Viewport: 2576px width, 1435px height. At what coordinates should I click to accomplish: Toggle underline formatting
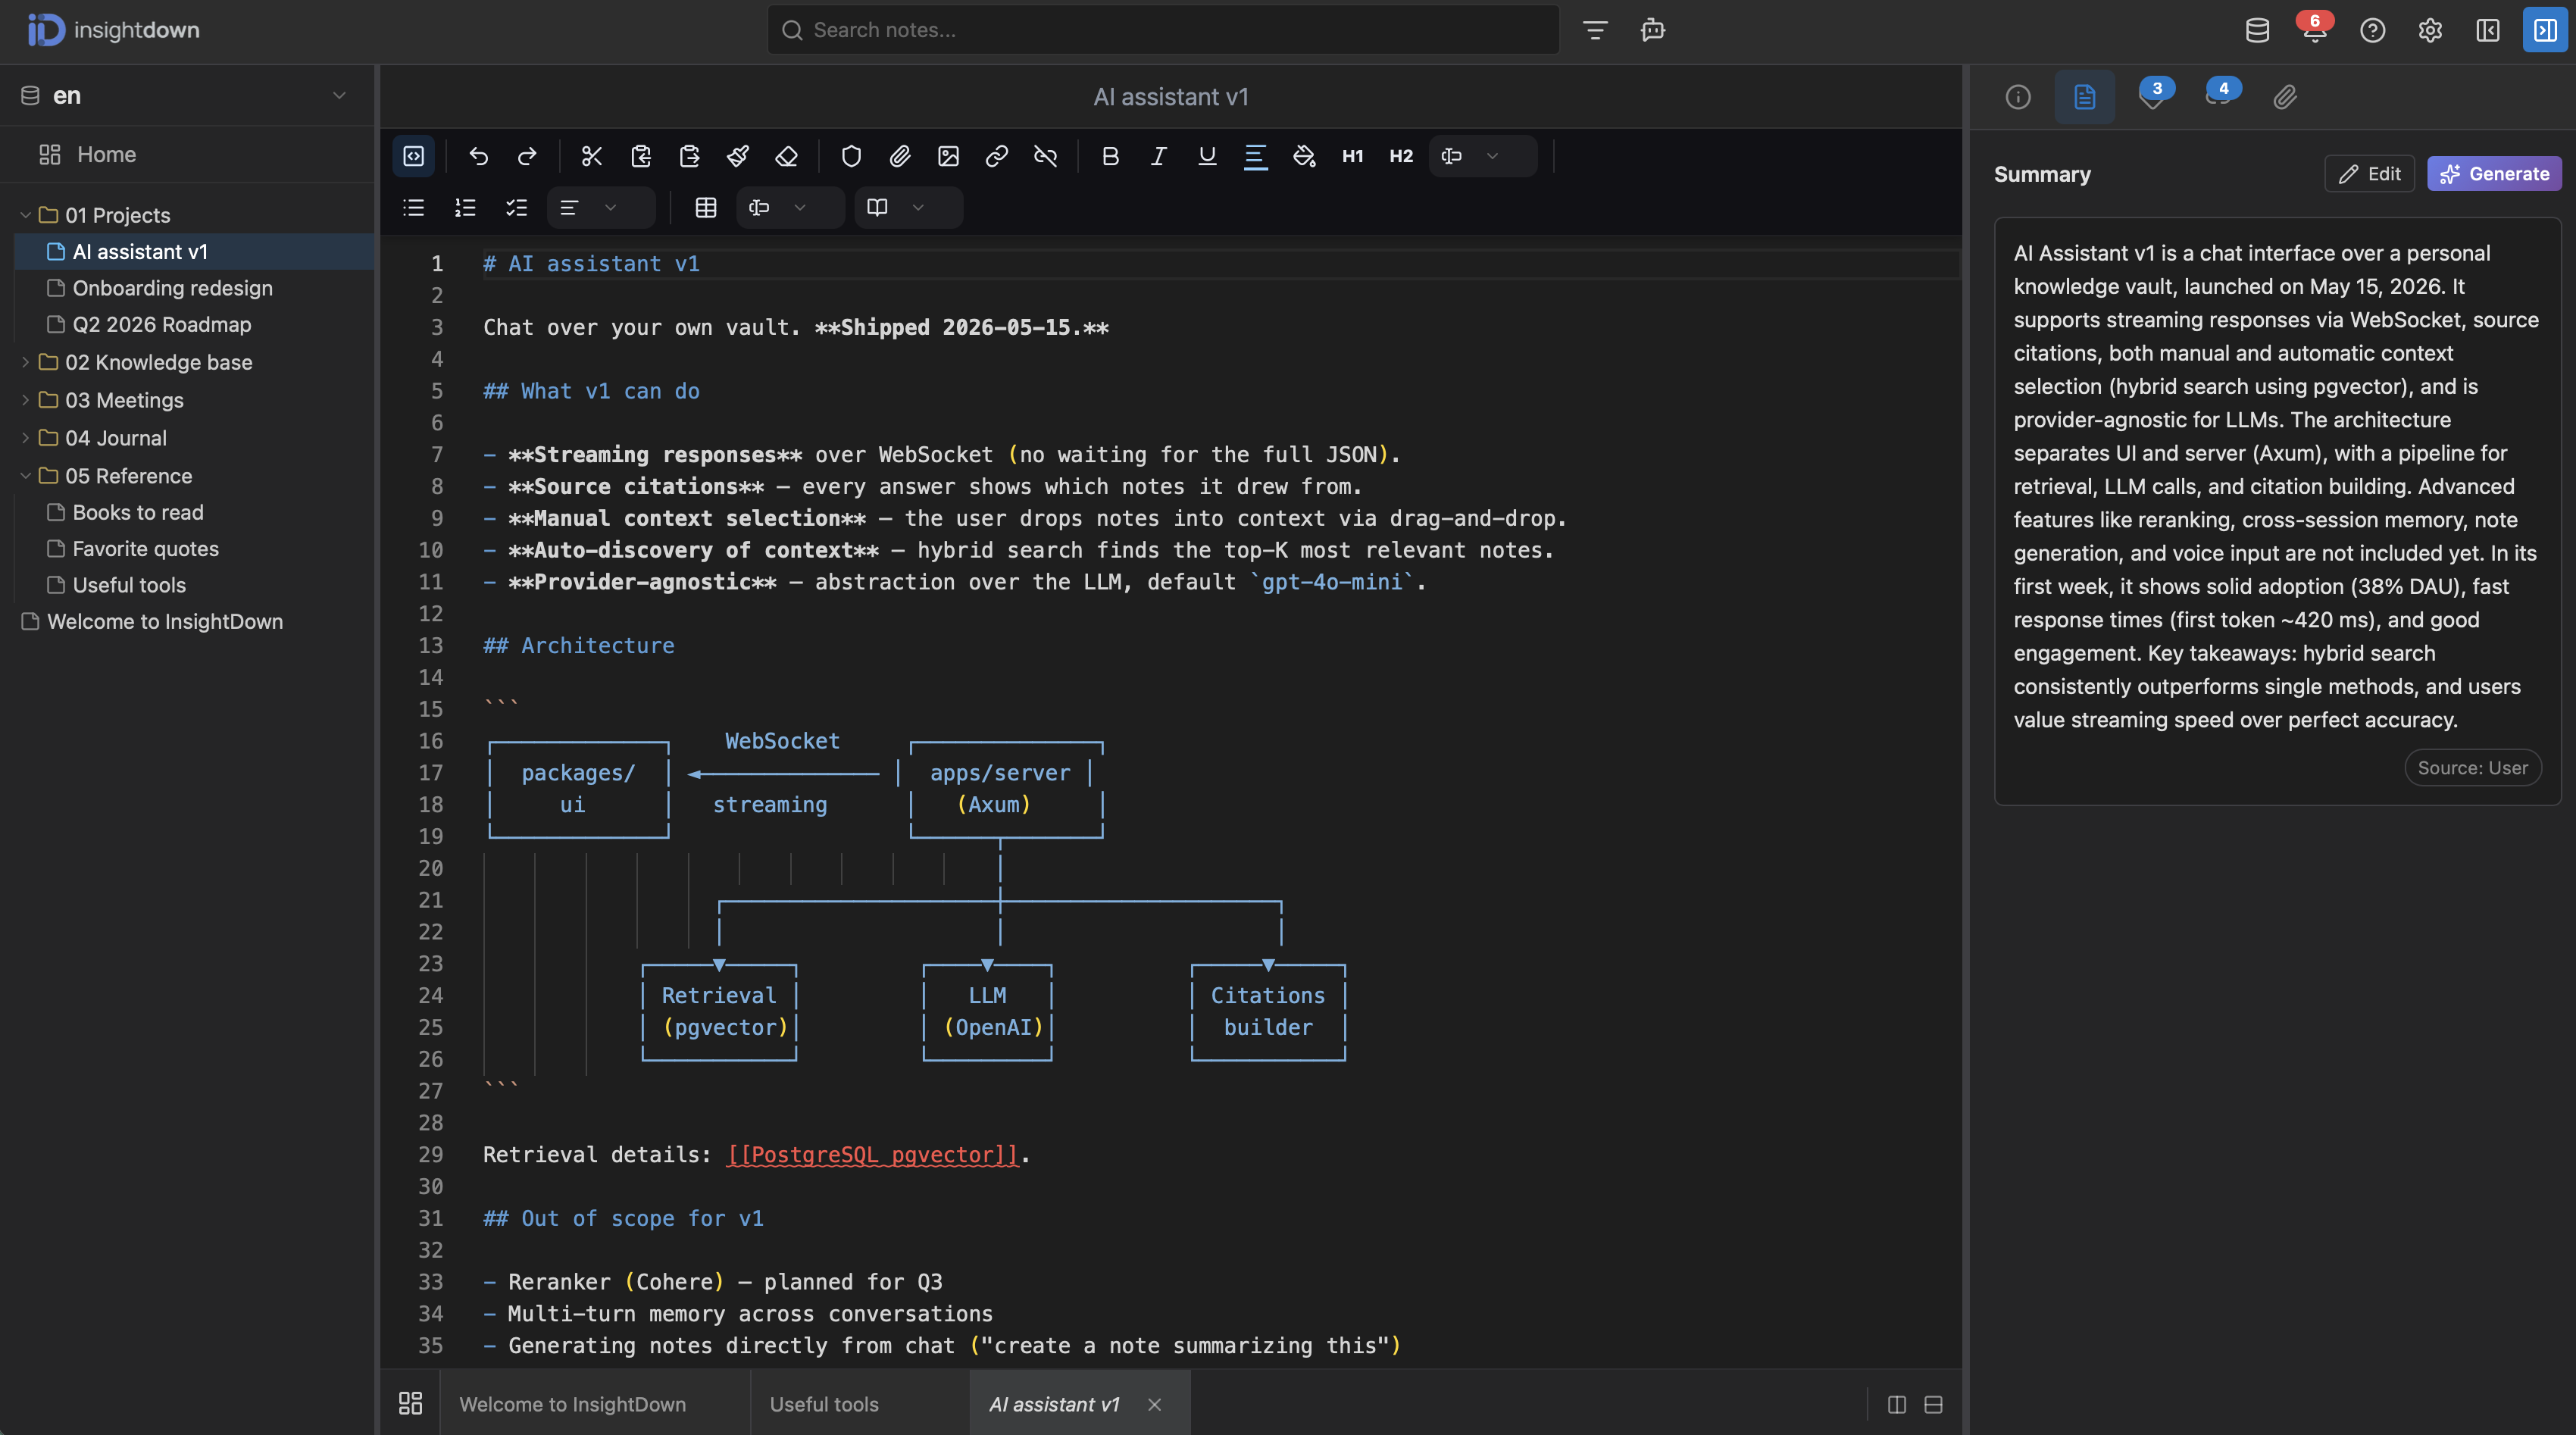(x=1207, y=156)
